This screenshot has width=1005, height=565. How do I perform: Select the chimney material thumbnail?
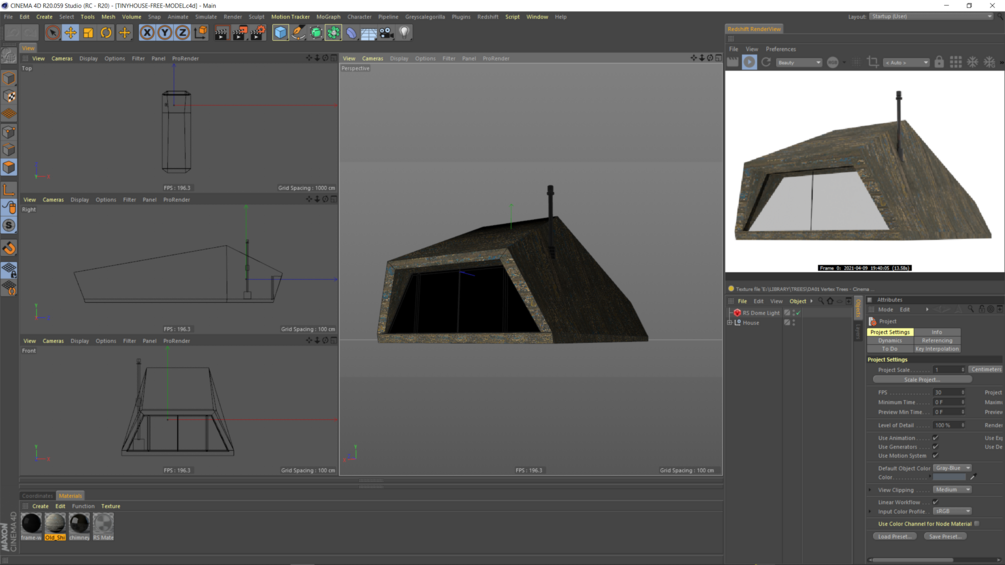click(79, 527)
